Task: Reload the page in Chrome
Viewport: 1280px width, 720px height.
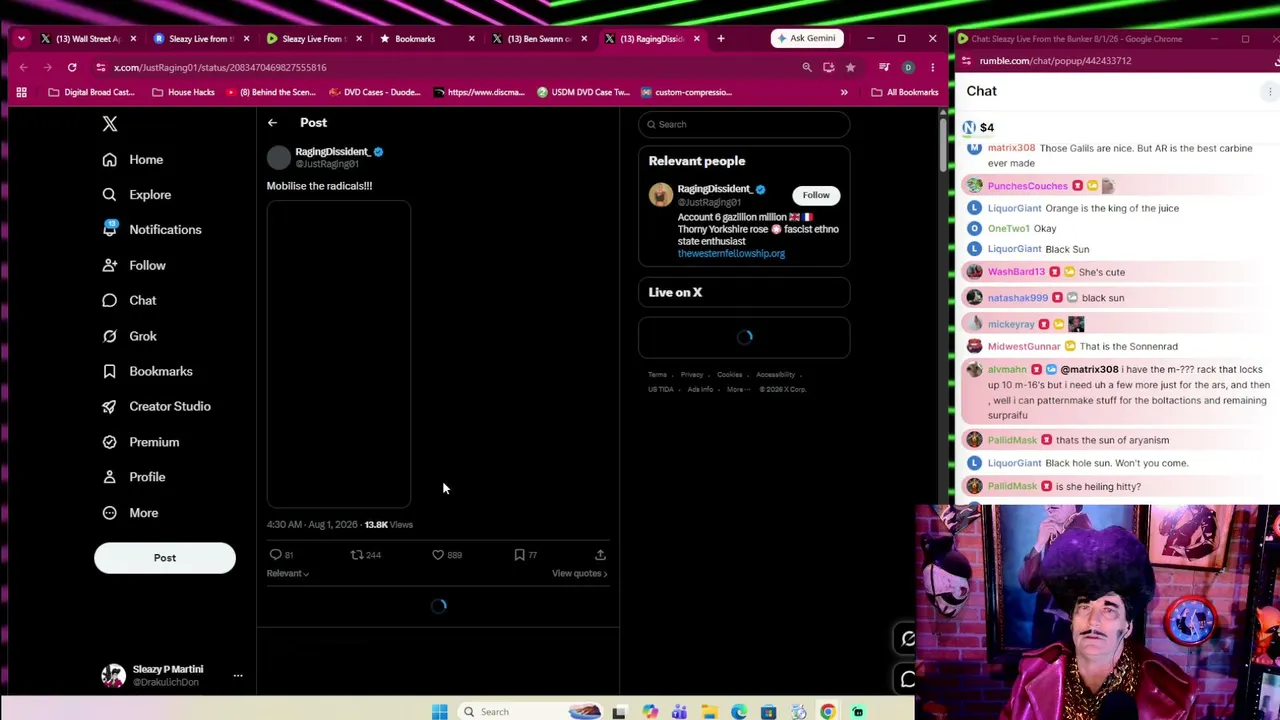Action: click(72, 68)
